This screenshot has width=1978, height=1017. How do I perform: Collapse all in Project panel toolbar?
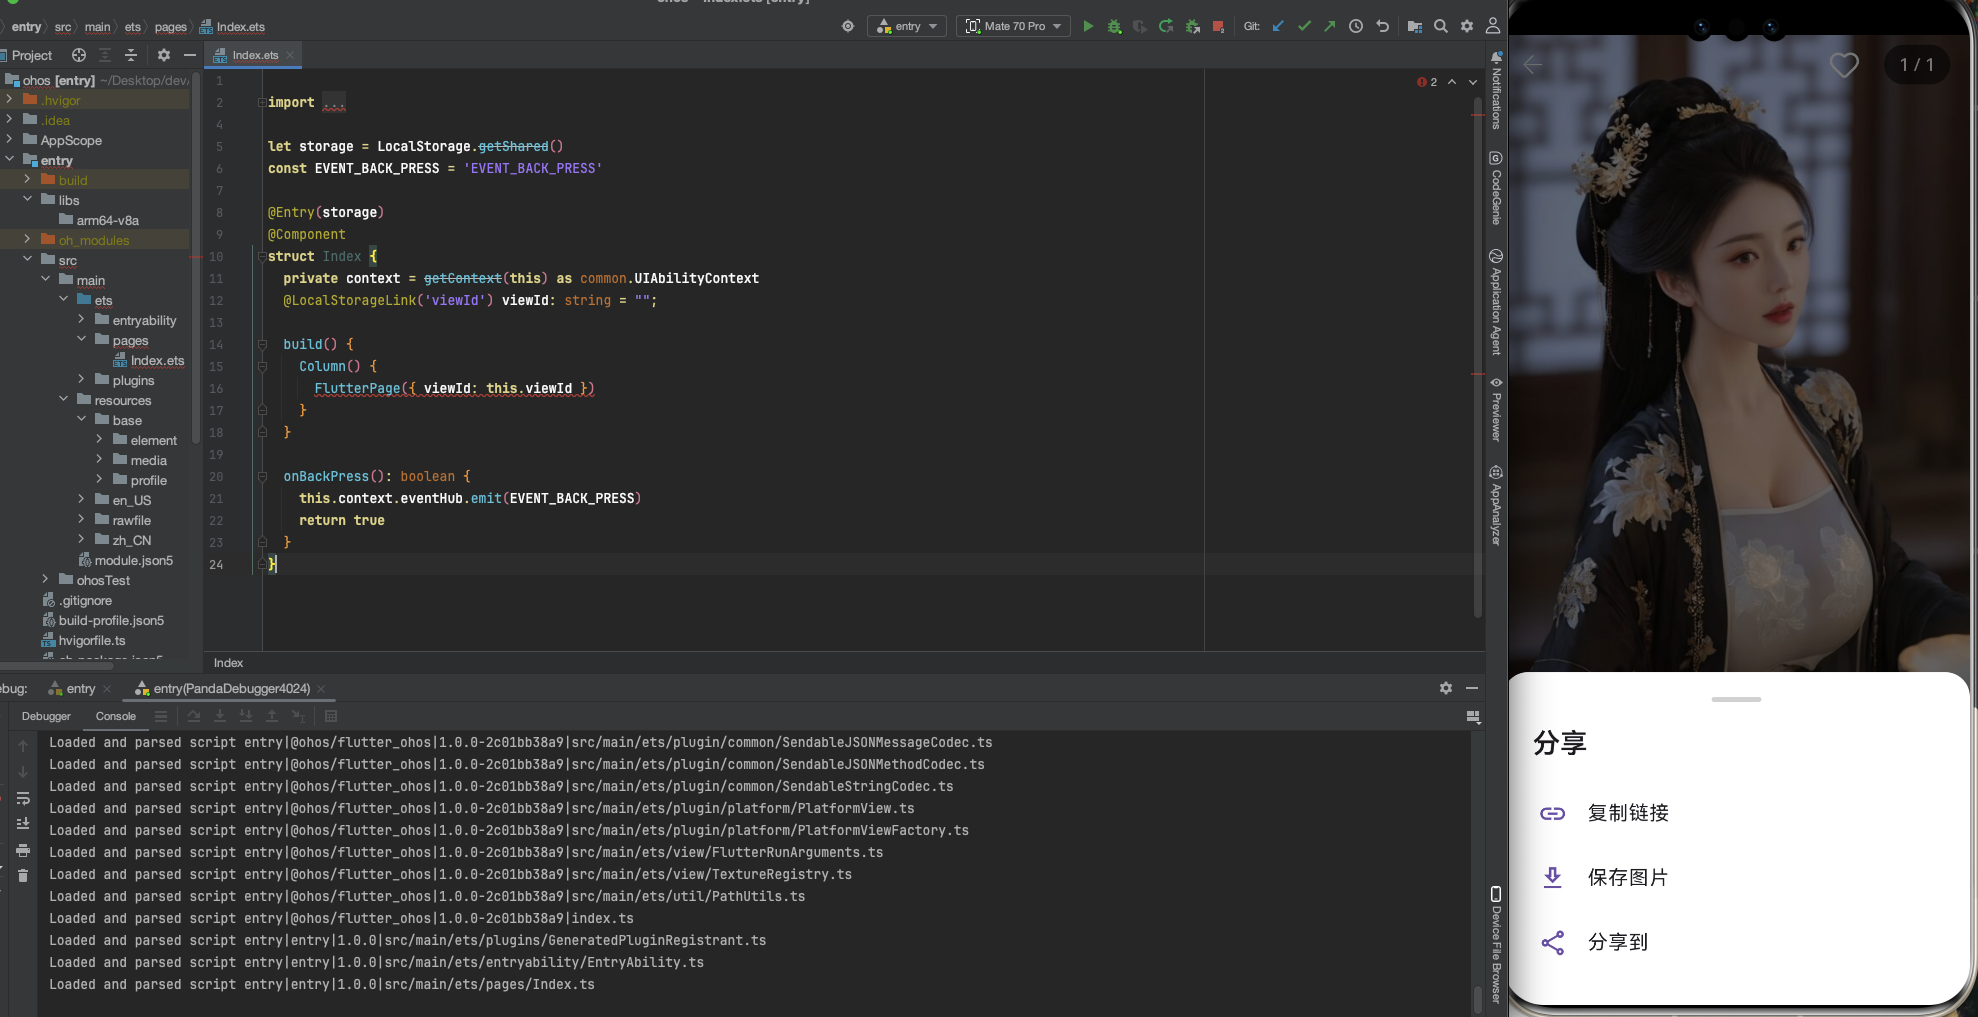131,55
